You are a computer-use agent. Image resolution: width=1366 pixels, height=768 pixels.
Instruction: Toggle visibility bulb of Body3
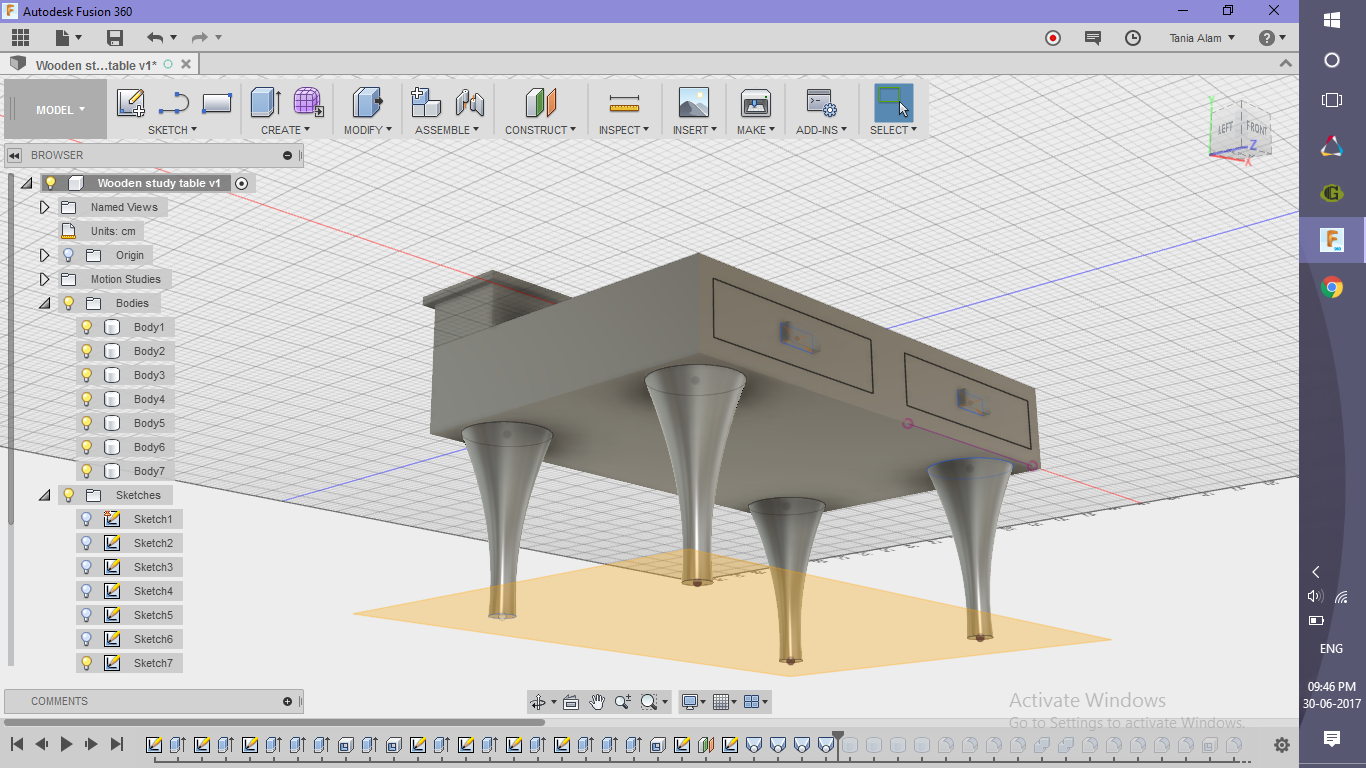coord(87,375)
